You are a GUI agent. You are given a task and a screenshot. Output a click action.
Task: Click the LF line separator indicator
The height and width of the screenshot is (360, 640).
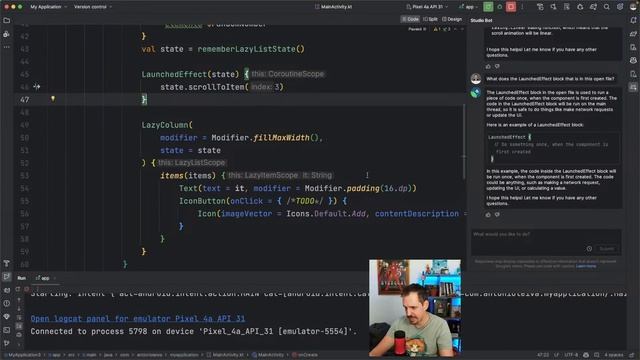coord(557,355)
